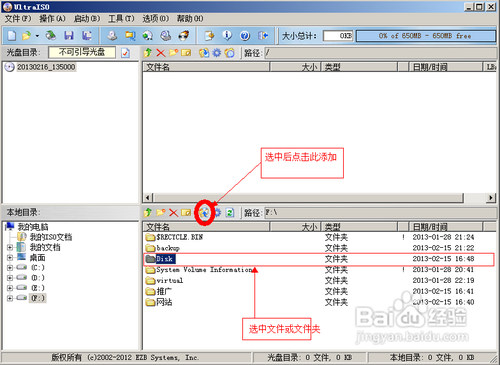500x365 pixels.
Task: Open the 选项(O) menu
Action: point(156,19)
